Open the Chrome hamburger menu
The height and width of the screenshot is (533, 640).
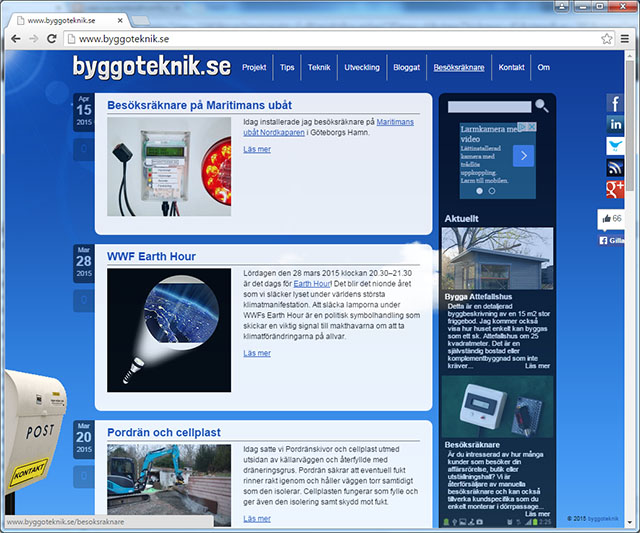pos(624,39)
